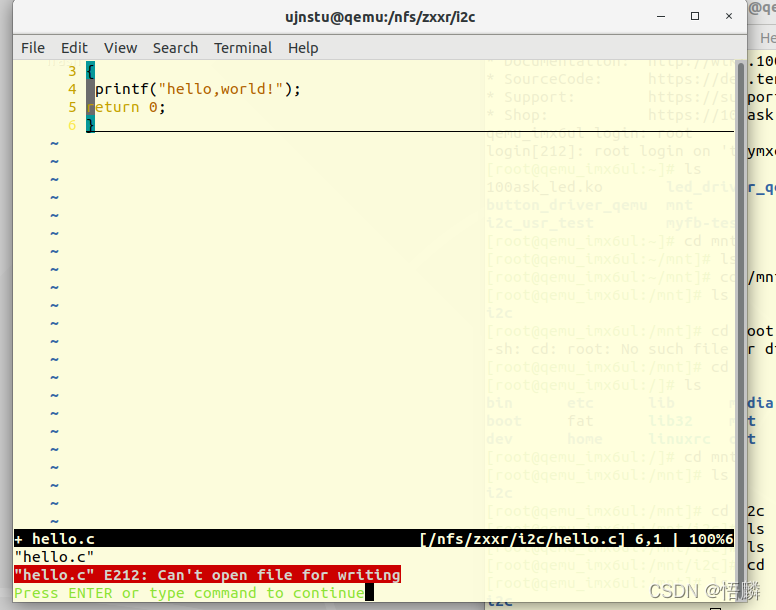This screenshot has width=776, height=610.
Task: Click the 'Press ENTER or type command' prompt
Action: pyautogui.click(x=189, y=593)
